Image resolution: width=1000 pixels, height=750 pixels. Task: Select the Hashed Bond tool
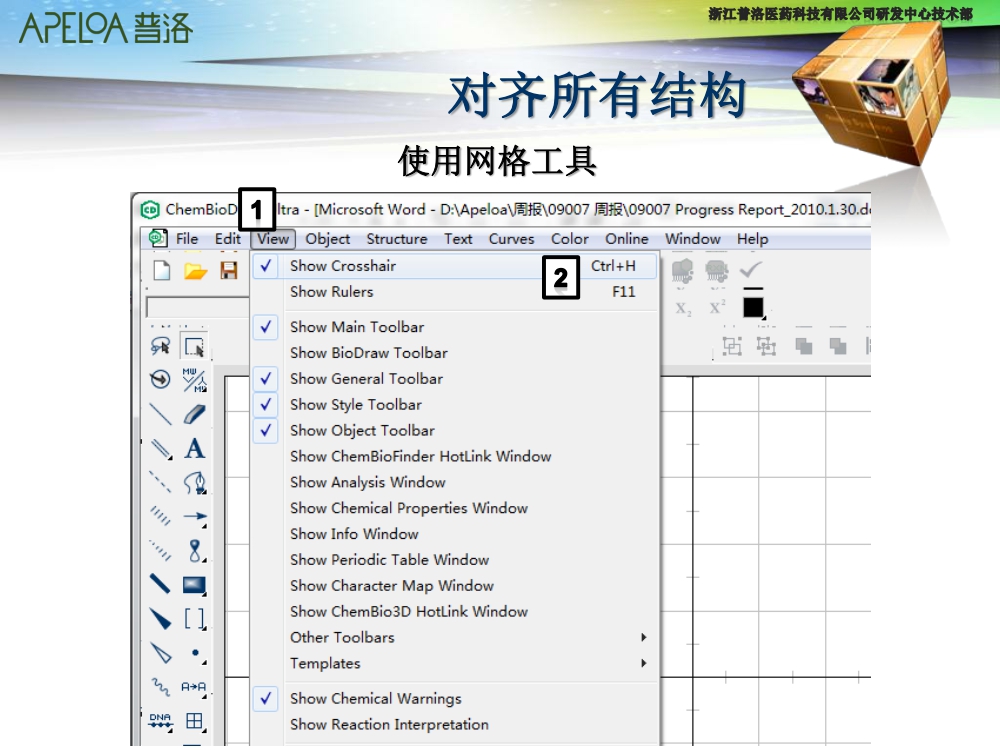click(x=160, y=517)
